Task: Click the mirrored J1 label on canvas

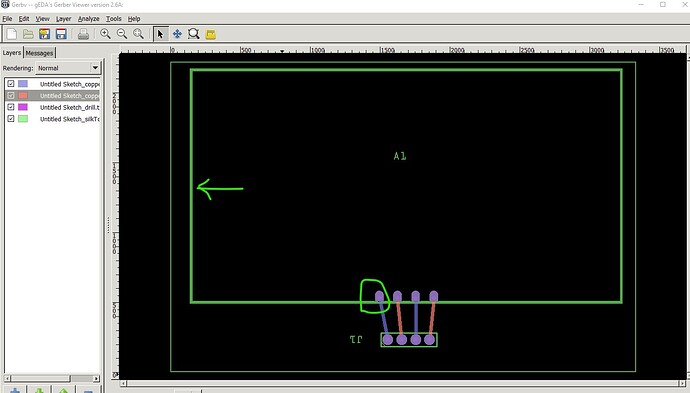Action: coord(356,339)
